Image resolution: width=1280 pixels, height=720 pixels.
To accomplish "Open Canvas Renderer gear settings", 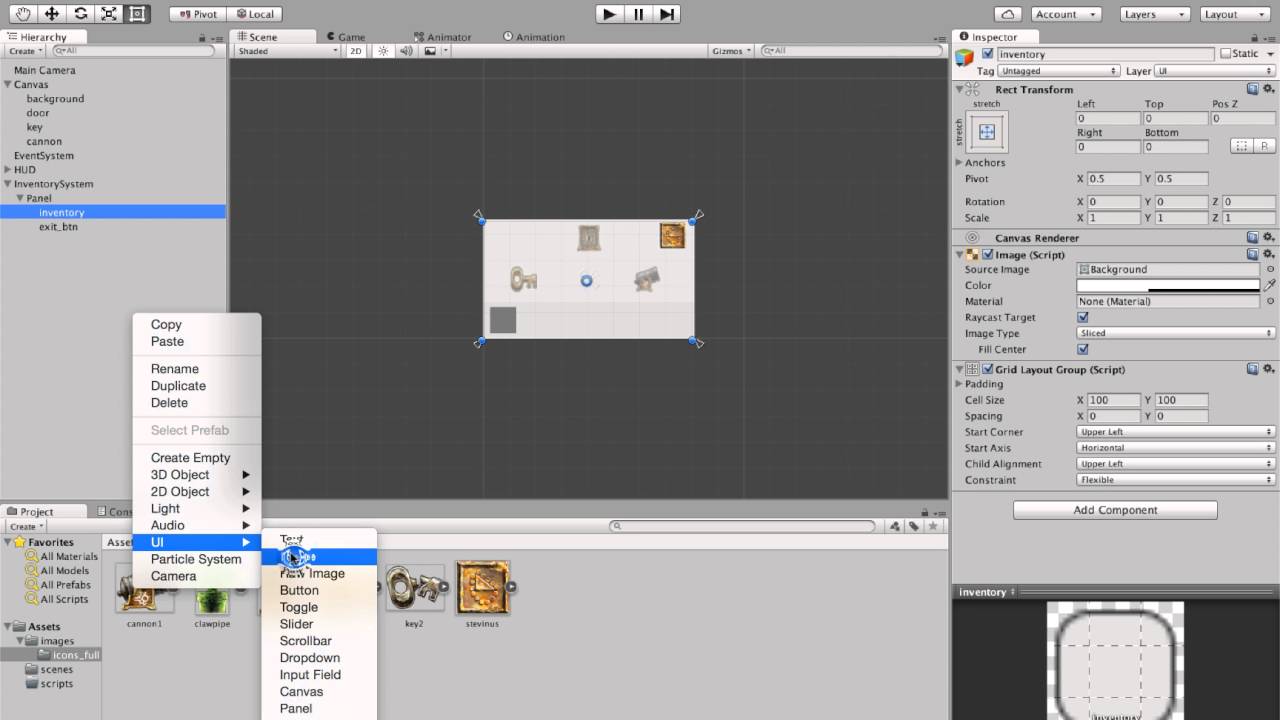I will 1268,238.
